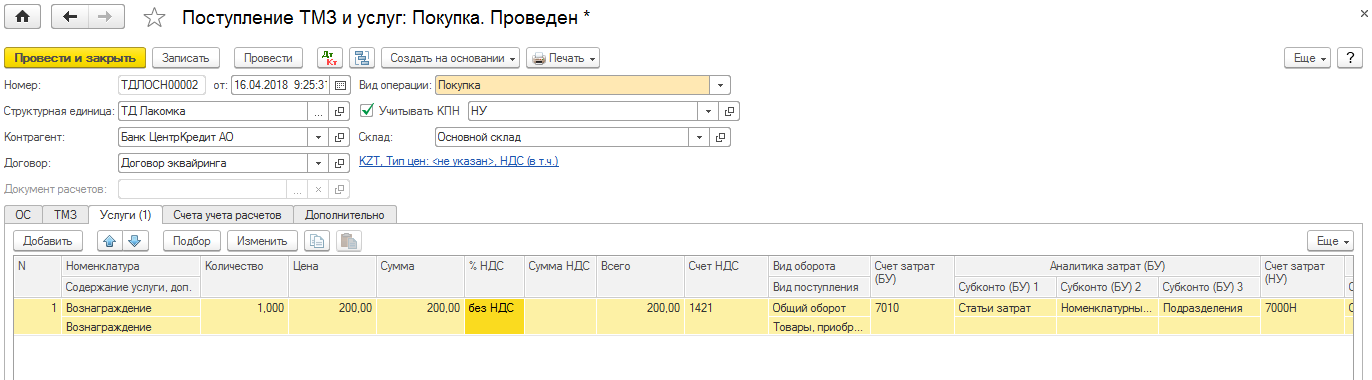
Task: Expand Вид операции dropdown
Action: 721,85
